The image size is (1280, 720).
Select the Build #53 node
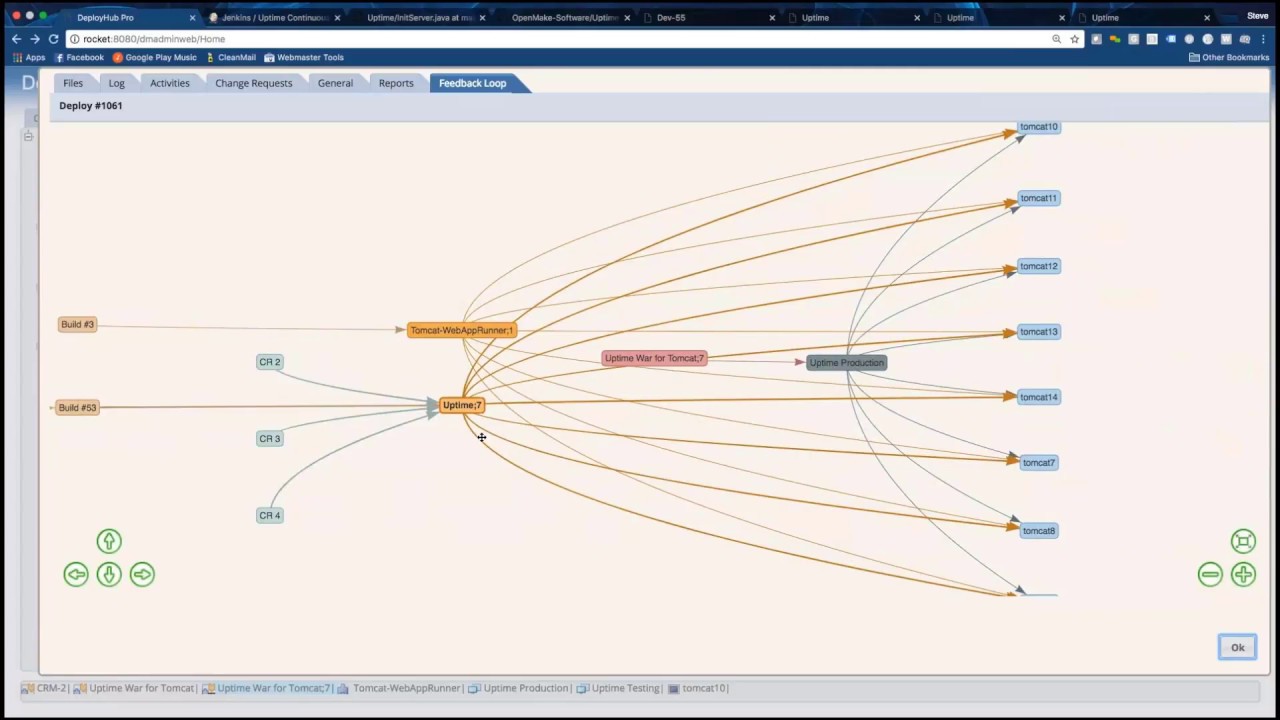click(x=77, y=407)
